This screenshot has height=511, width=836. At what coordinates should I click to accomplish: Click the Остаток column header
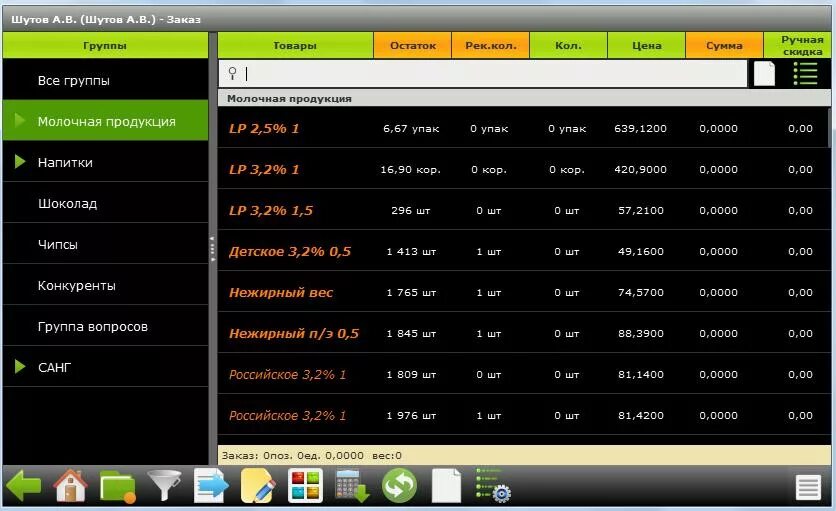tap(413, 45)
